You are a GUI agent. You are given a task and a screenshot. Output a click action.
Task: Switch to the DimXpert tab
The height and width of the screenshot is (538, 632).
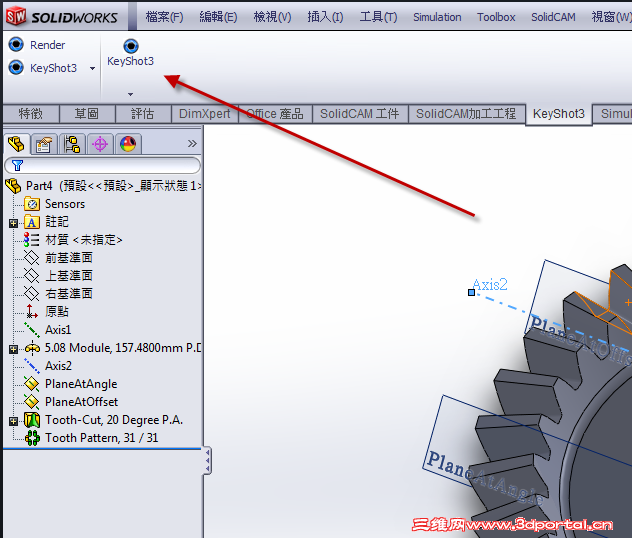pos(205,114)
